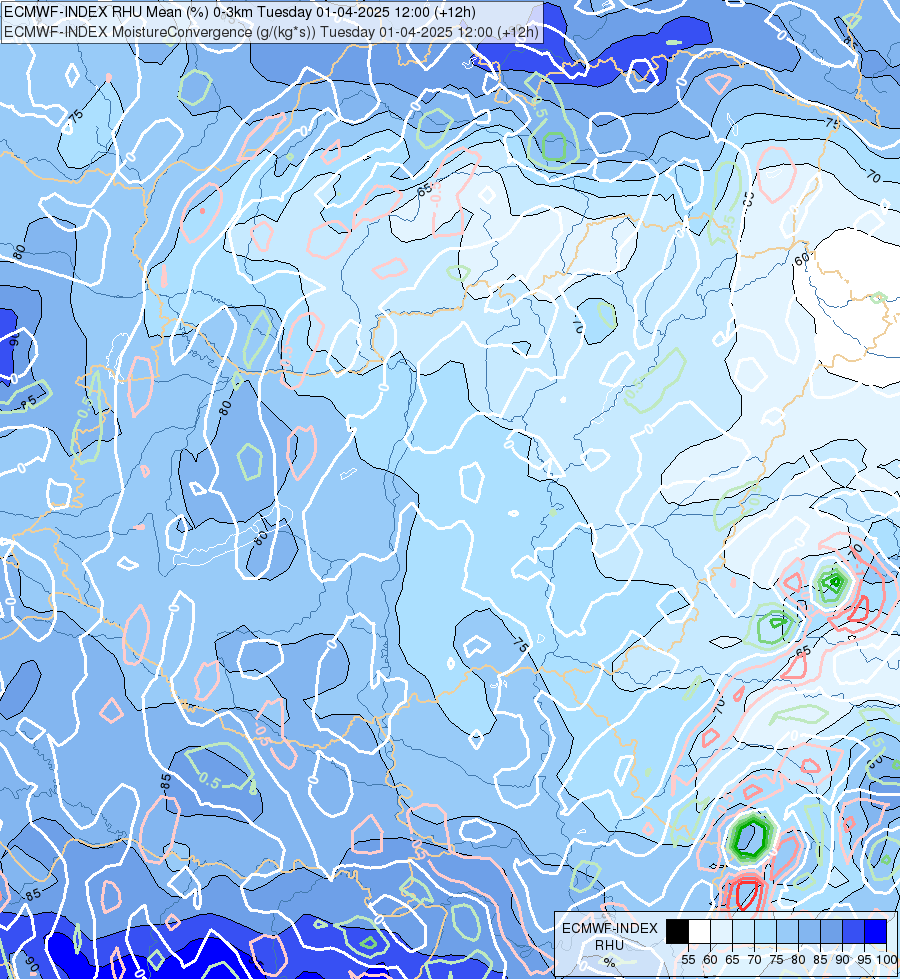Click the legend value 60
900x979 pixels.
pyautogui.click(x=710, y=960)
